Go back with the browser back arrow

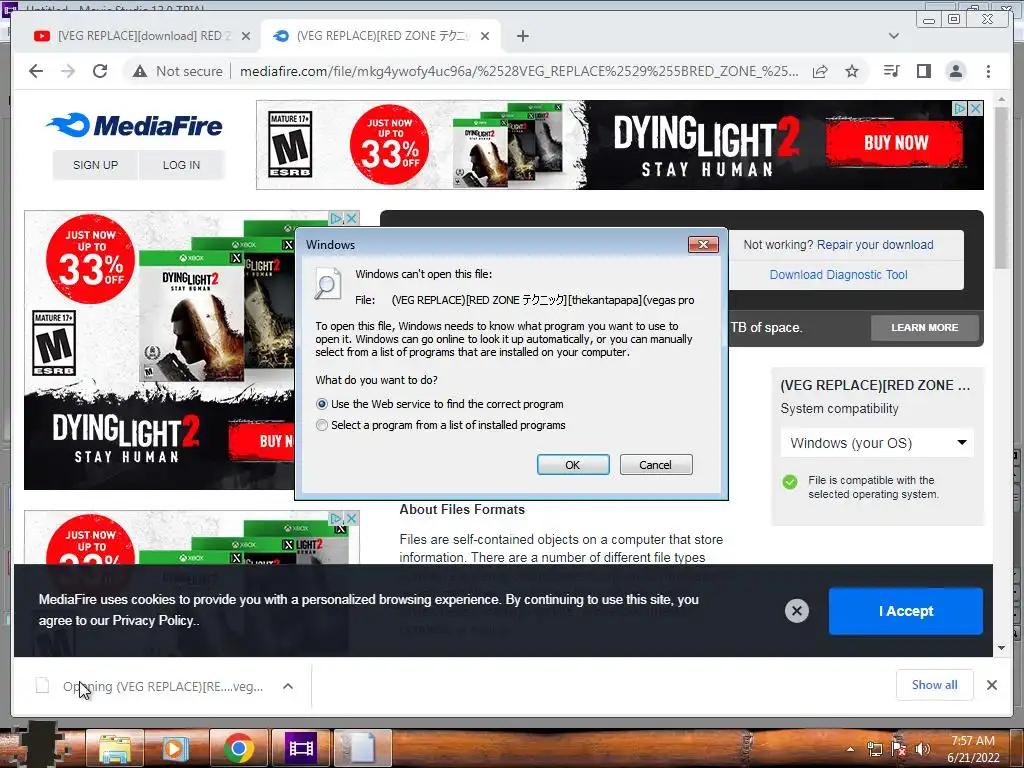tap(36, 71)
